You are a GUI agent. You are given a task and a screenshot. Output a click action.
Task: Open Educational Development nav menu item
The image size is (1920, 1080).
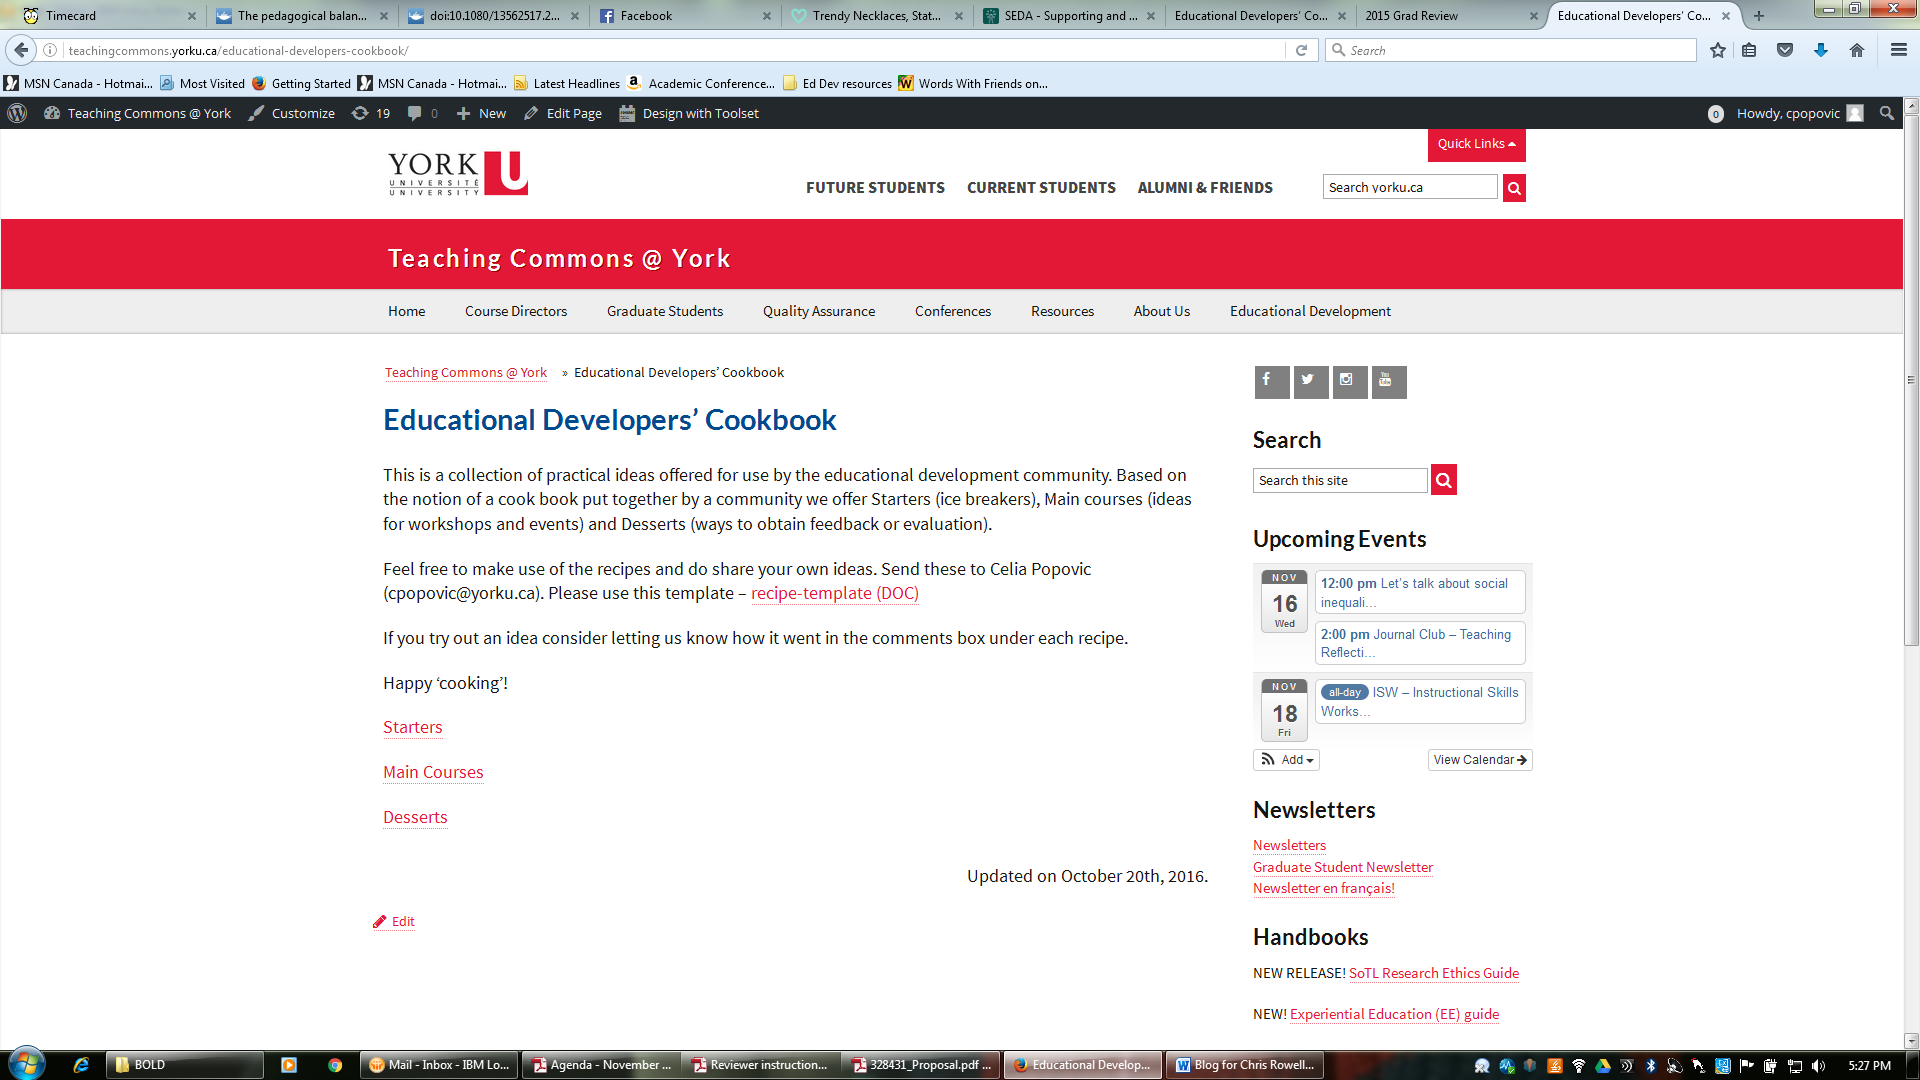[1310, 311]
